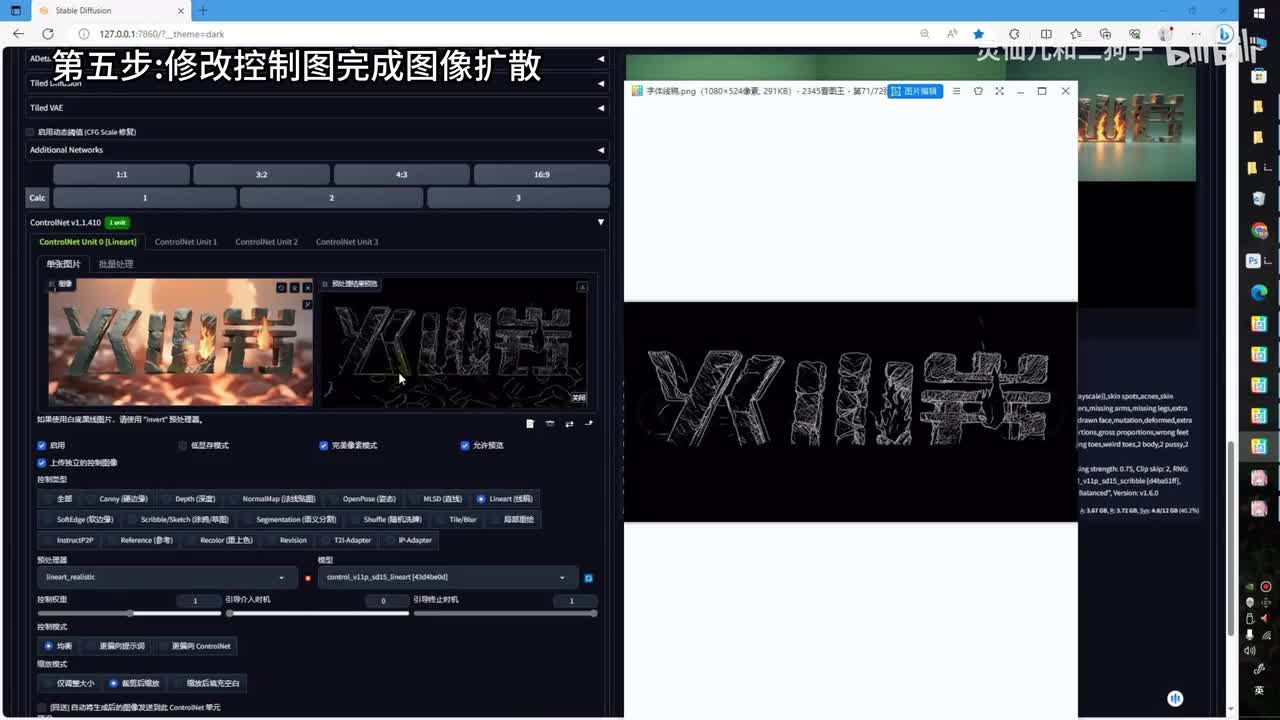
Task: Collapse the ControlNet v1.1.410 section
Action: click(600, 222)
